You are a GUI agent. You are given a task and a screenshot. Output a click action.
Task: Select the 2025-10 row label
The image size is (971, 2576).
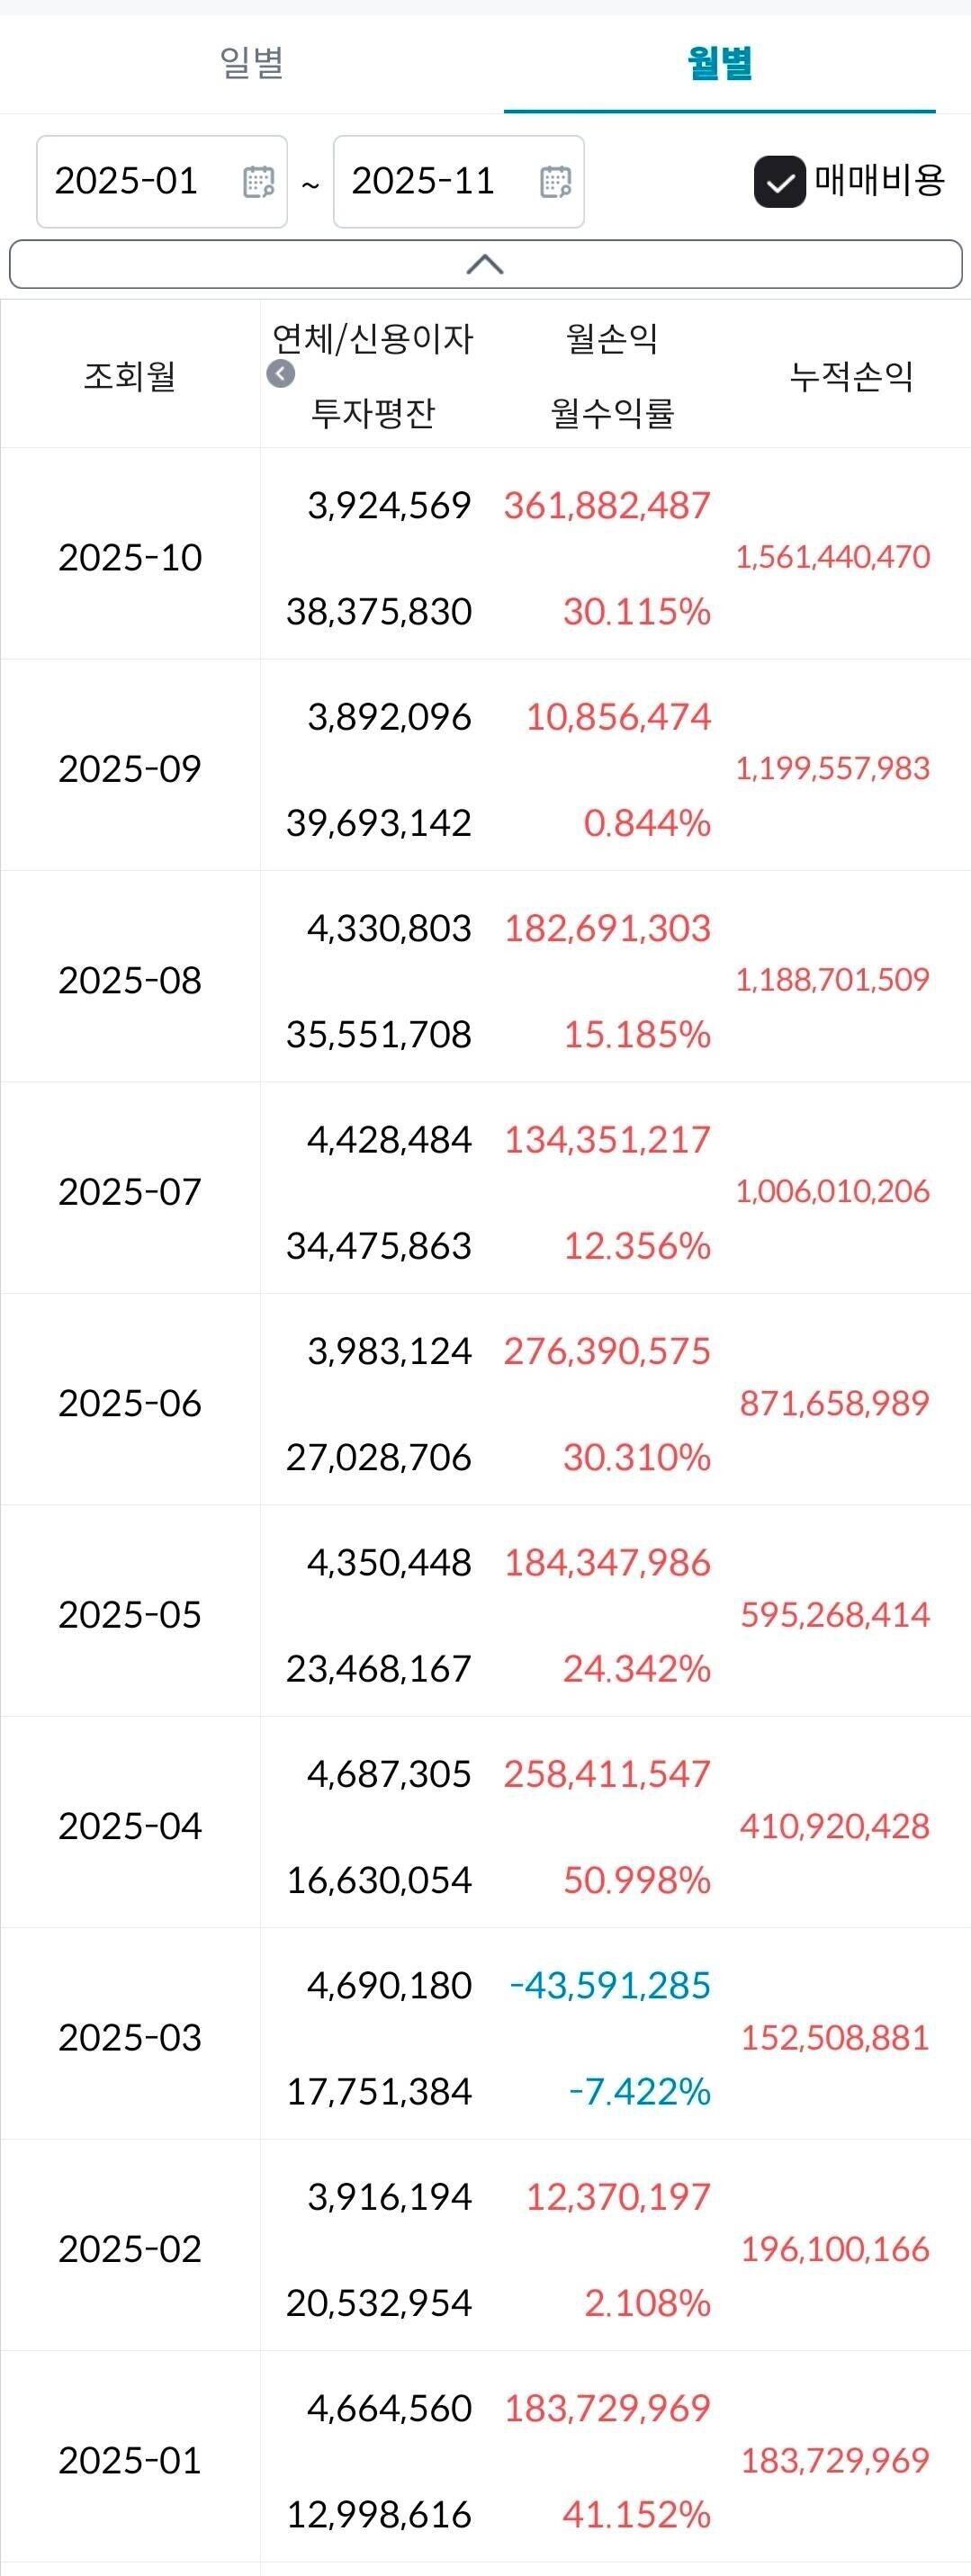(130, 558)
